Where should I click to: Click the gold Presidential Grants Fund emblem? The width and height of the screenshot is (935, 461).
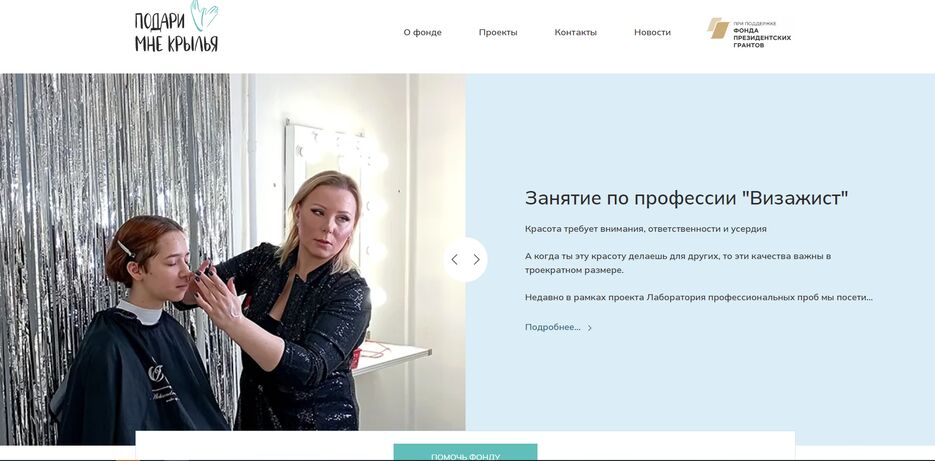pyautogui.click(x=718, y=28)
